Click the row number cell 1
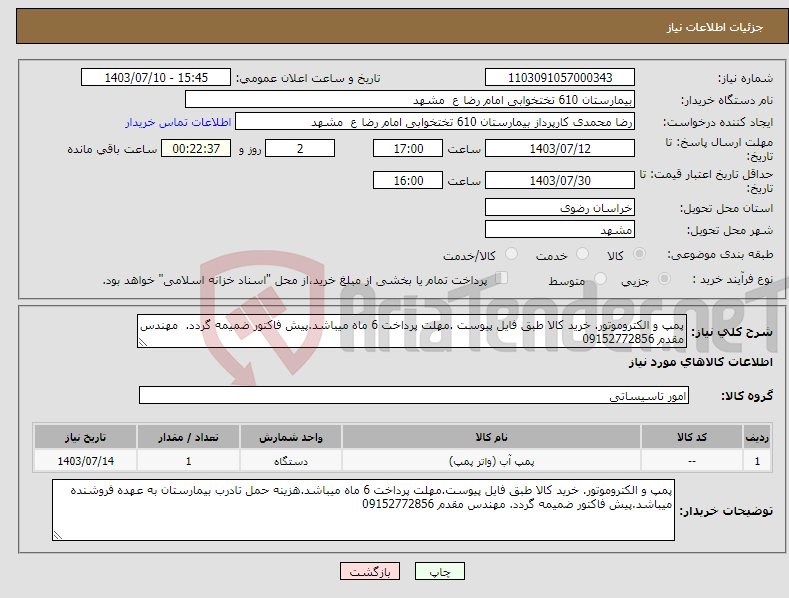 tap(757, 461)
